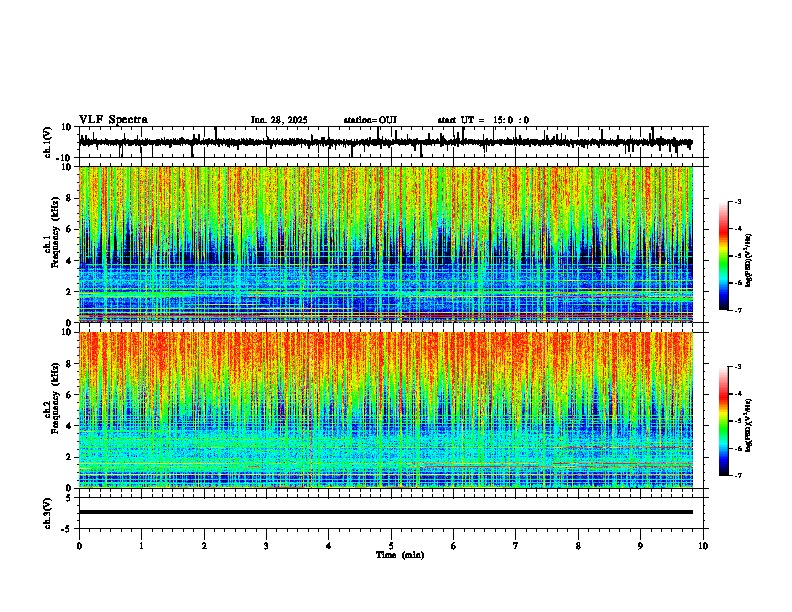Click time axis tick label "7"
This screenshot has height=612, width=792.
516,546
